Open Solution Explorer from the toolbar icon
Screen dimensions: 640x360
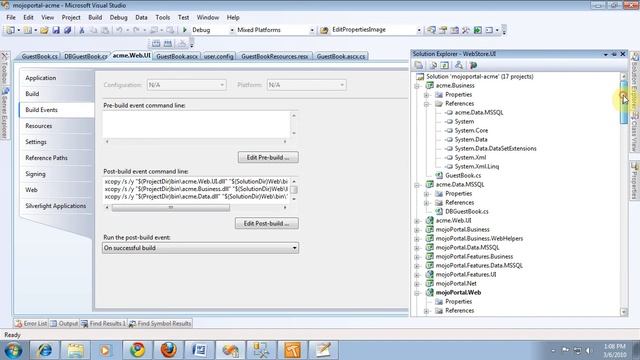tap(431, 30)
